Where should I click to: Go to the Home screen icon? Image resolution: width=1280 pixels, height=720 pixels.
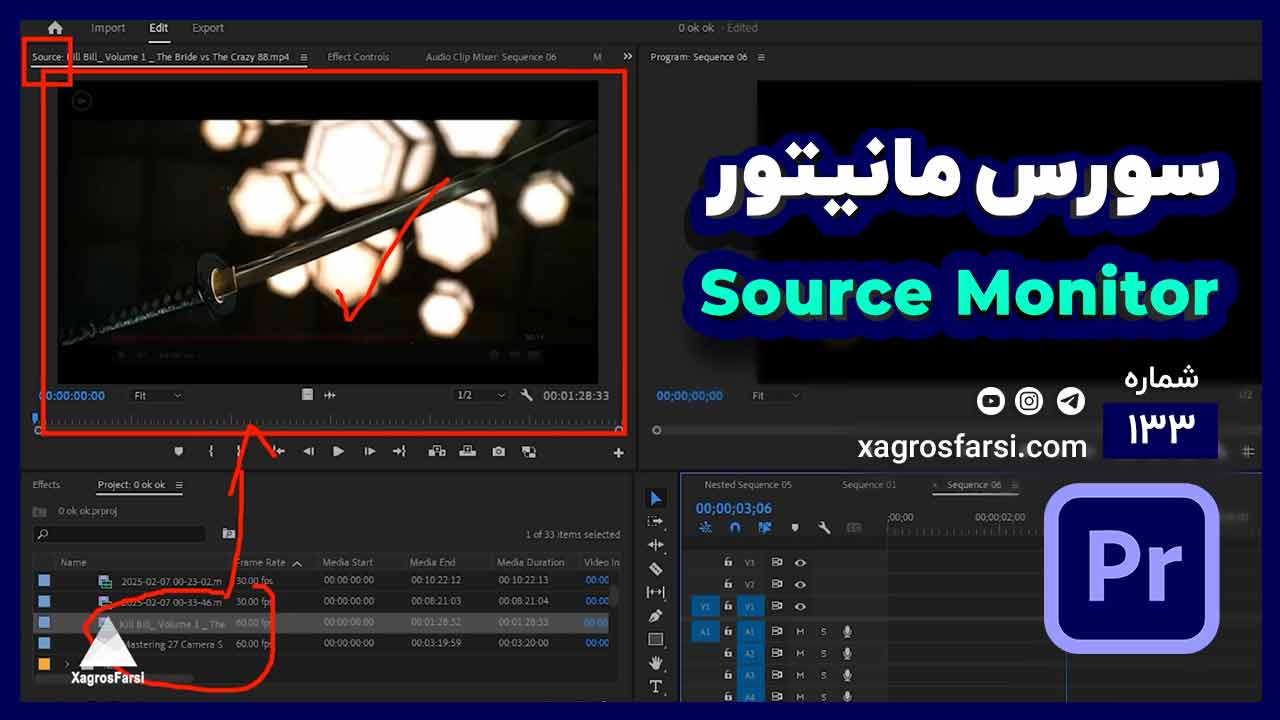(55, 28)
